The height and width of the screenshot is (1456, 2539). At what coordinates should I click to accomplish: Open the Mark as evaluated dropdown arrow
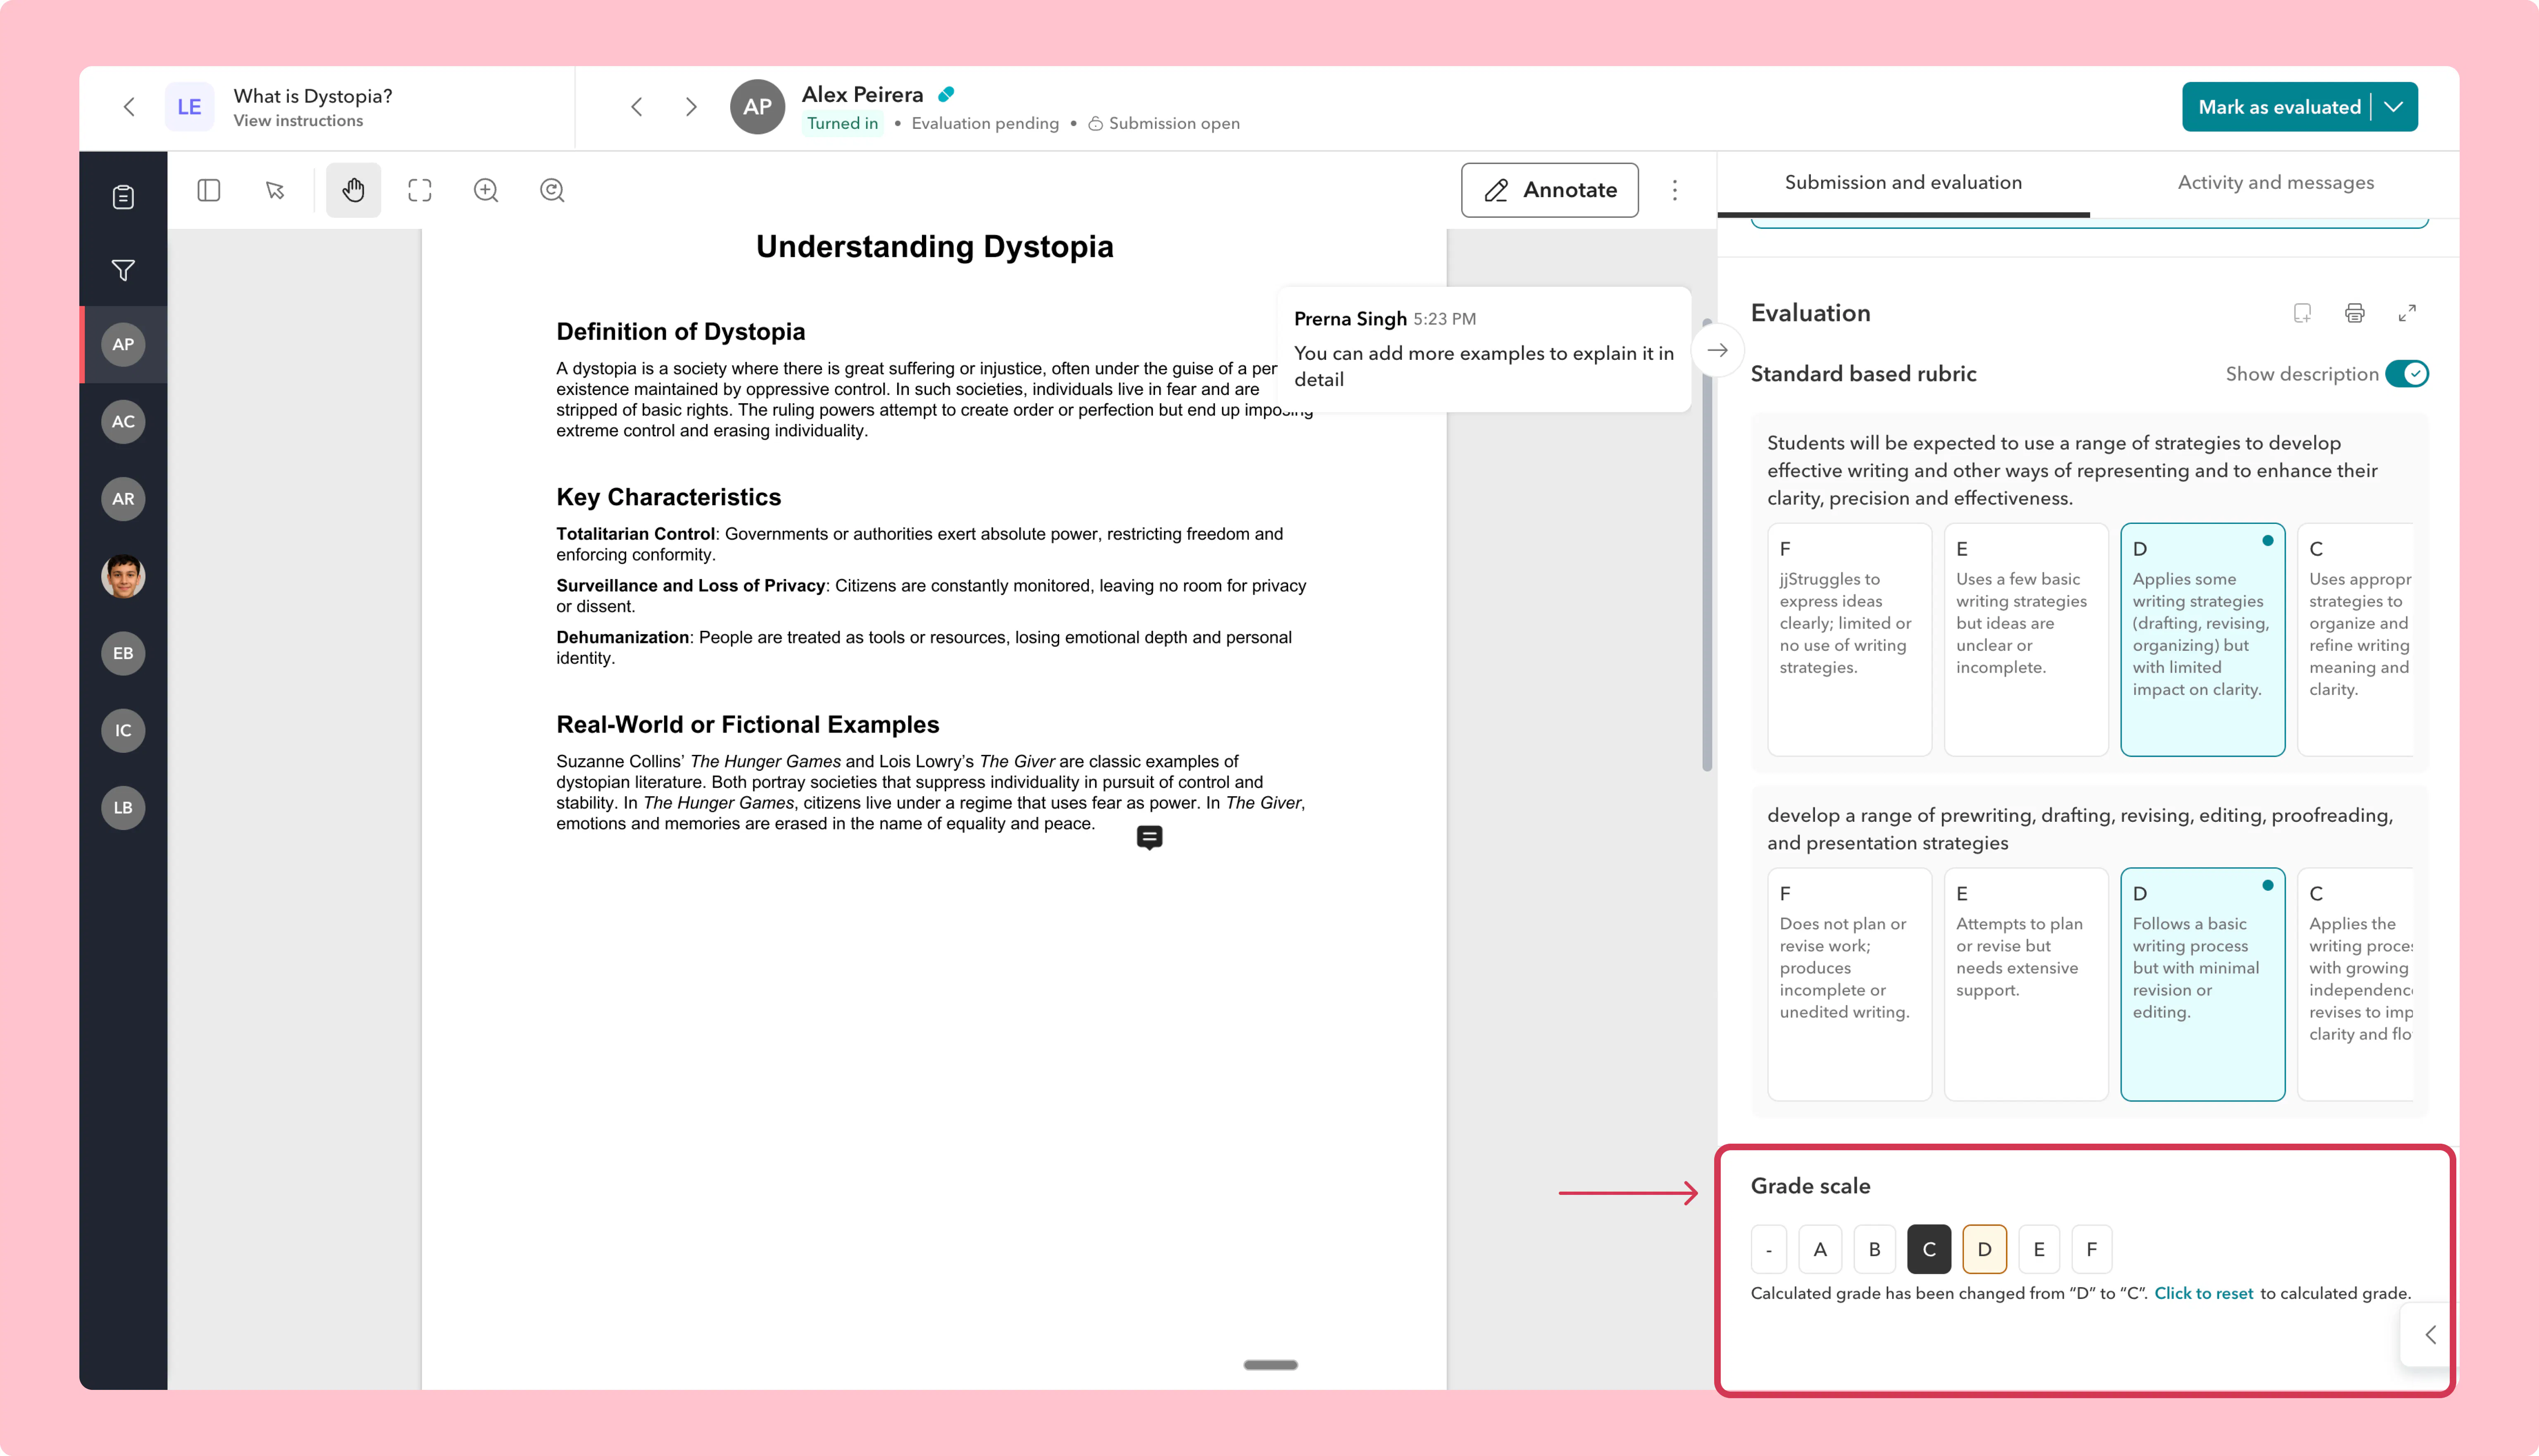tap(2394, 107)
